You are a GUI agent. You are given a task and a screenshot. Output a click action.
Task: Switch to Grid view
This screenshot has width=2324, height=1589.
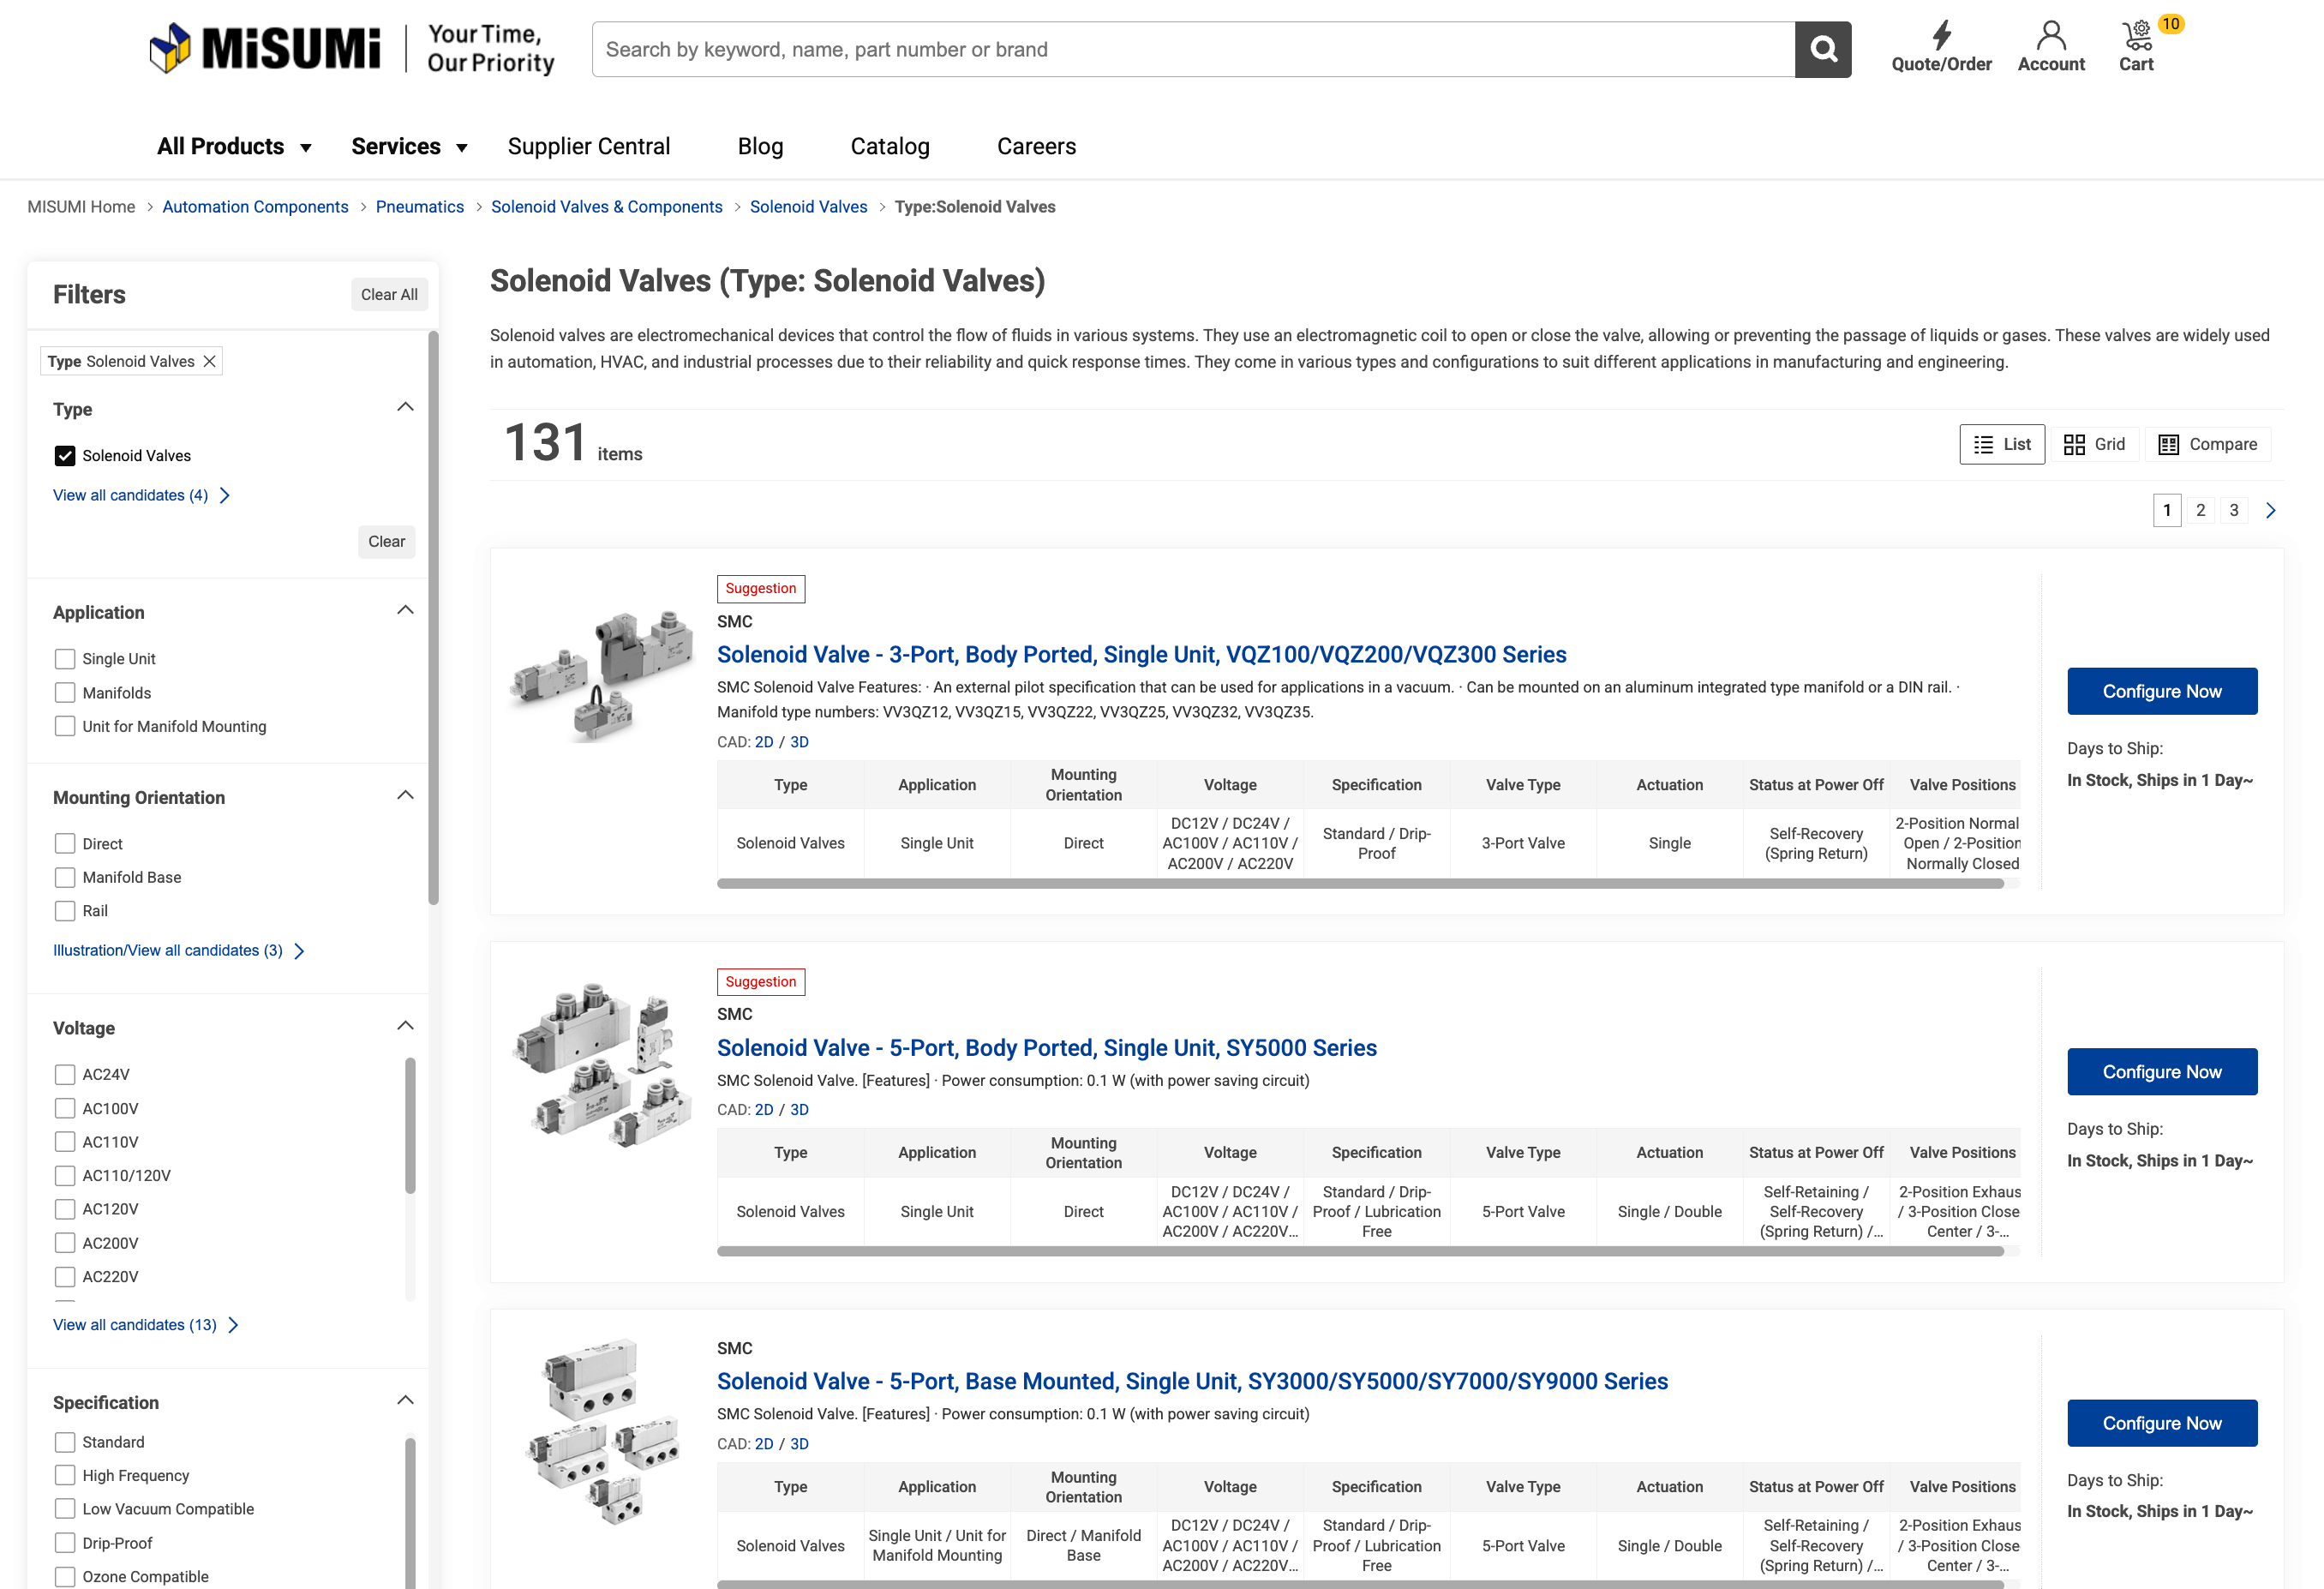pyautogui.click(x=2094, y=444)
